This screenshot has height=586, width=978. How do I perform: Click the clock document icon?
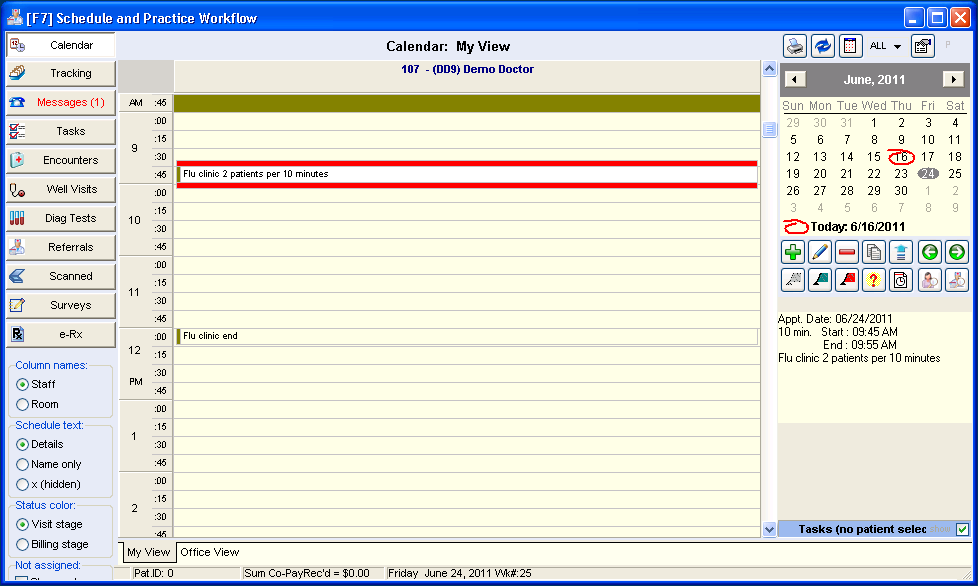[901, 280]
